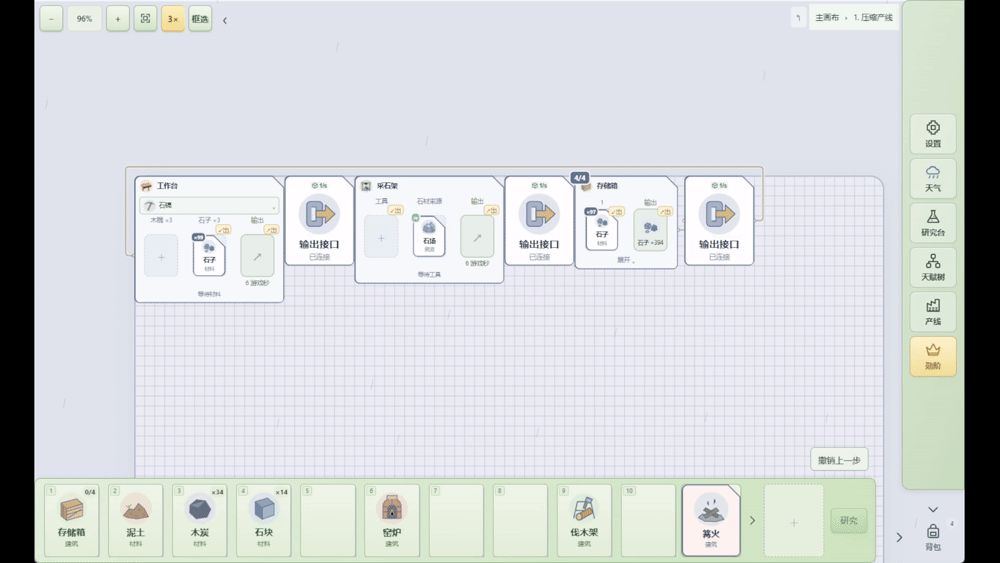Select empty hotbar slot 5
Screen dimensions: 1000x563
[328, 520]
